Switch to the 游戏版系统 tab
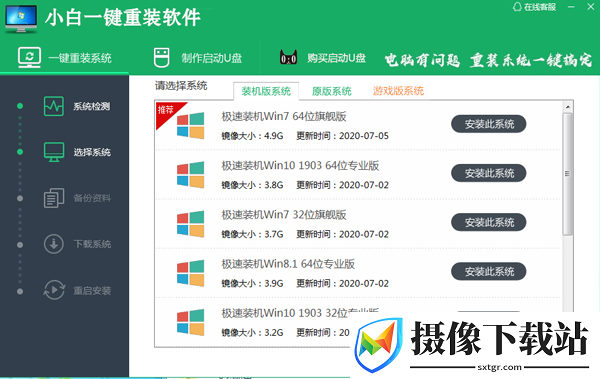The image size is (600, 379). click(x=398, y=91)
